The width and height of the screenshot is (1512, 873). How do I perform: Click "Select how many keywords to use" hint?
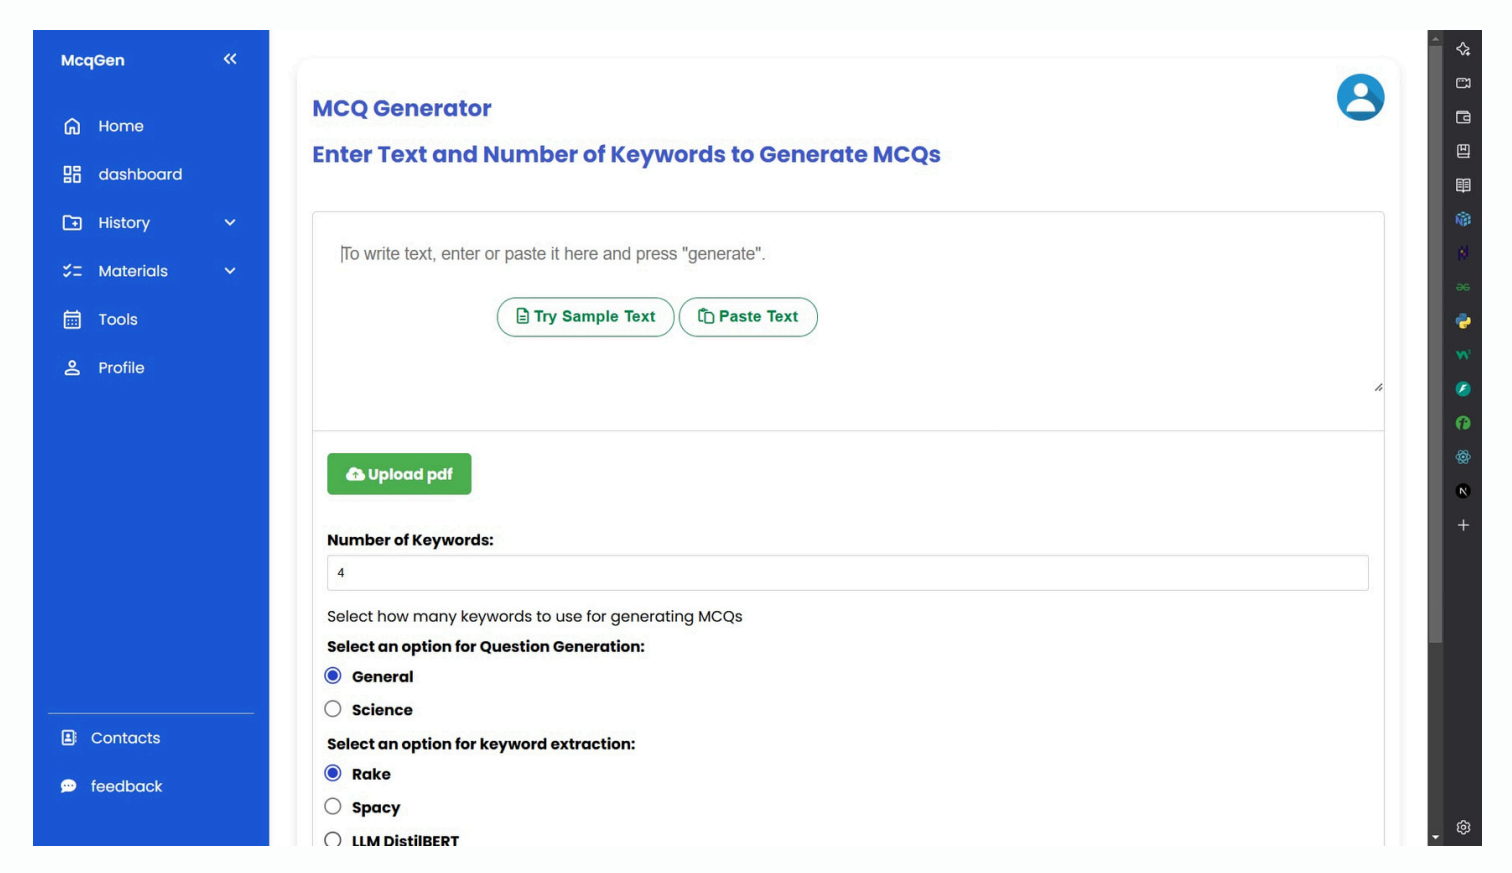click(x=534, y=616)
